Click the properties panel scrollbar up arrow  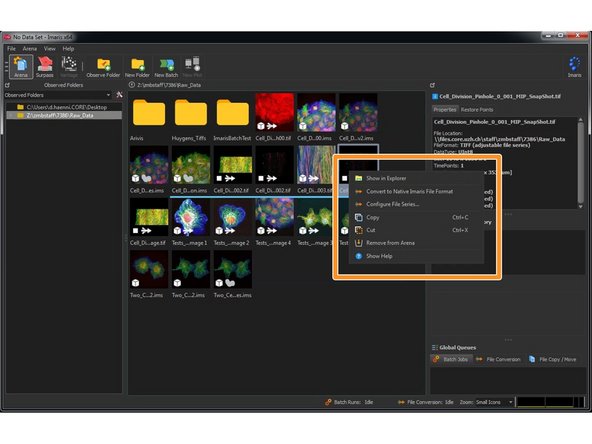(581, 120)
